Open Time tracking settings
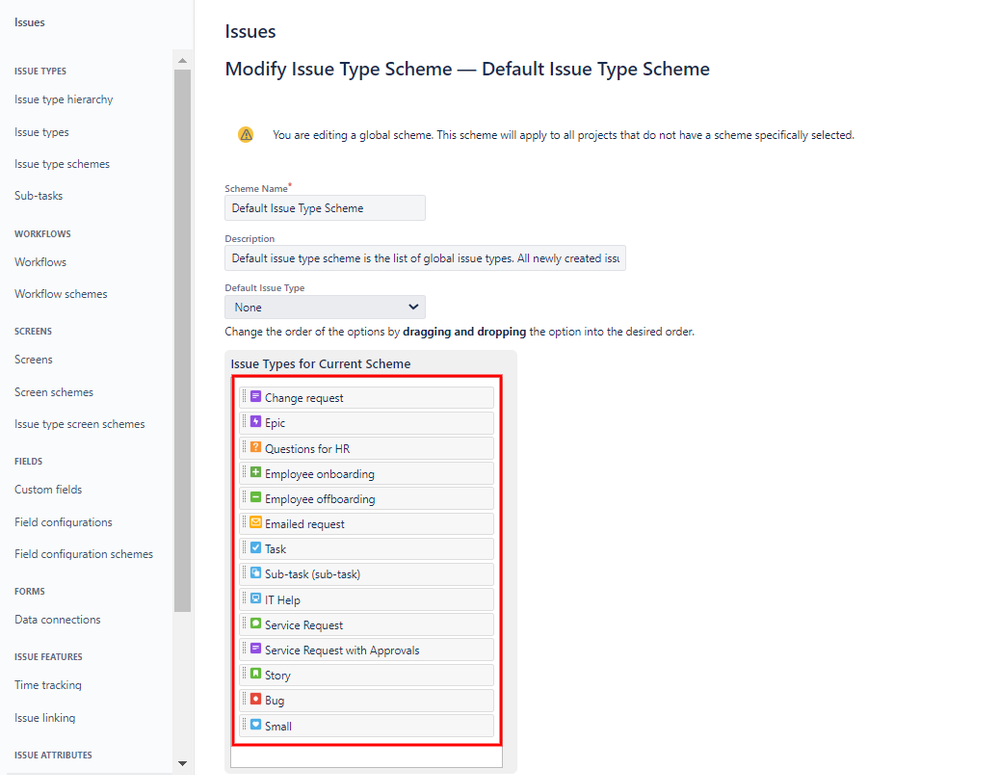The width and height of the screenshot is (999, 775). point(48,685)
